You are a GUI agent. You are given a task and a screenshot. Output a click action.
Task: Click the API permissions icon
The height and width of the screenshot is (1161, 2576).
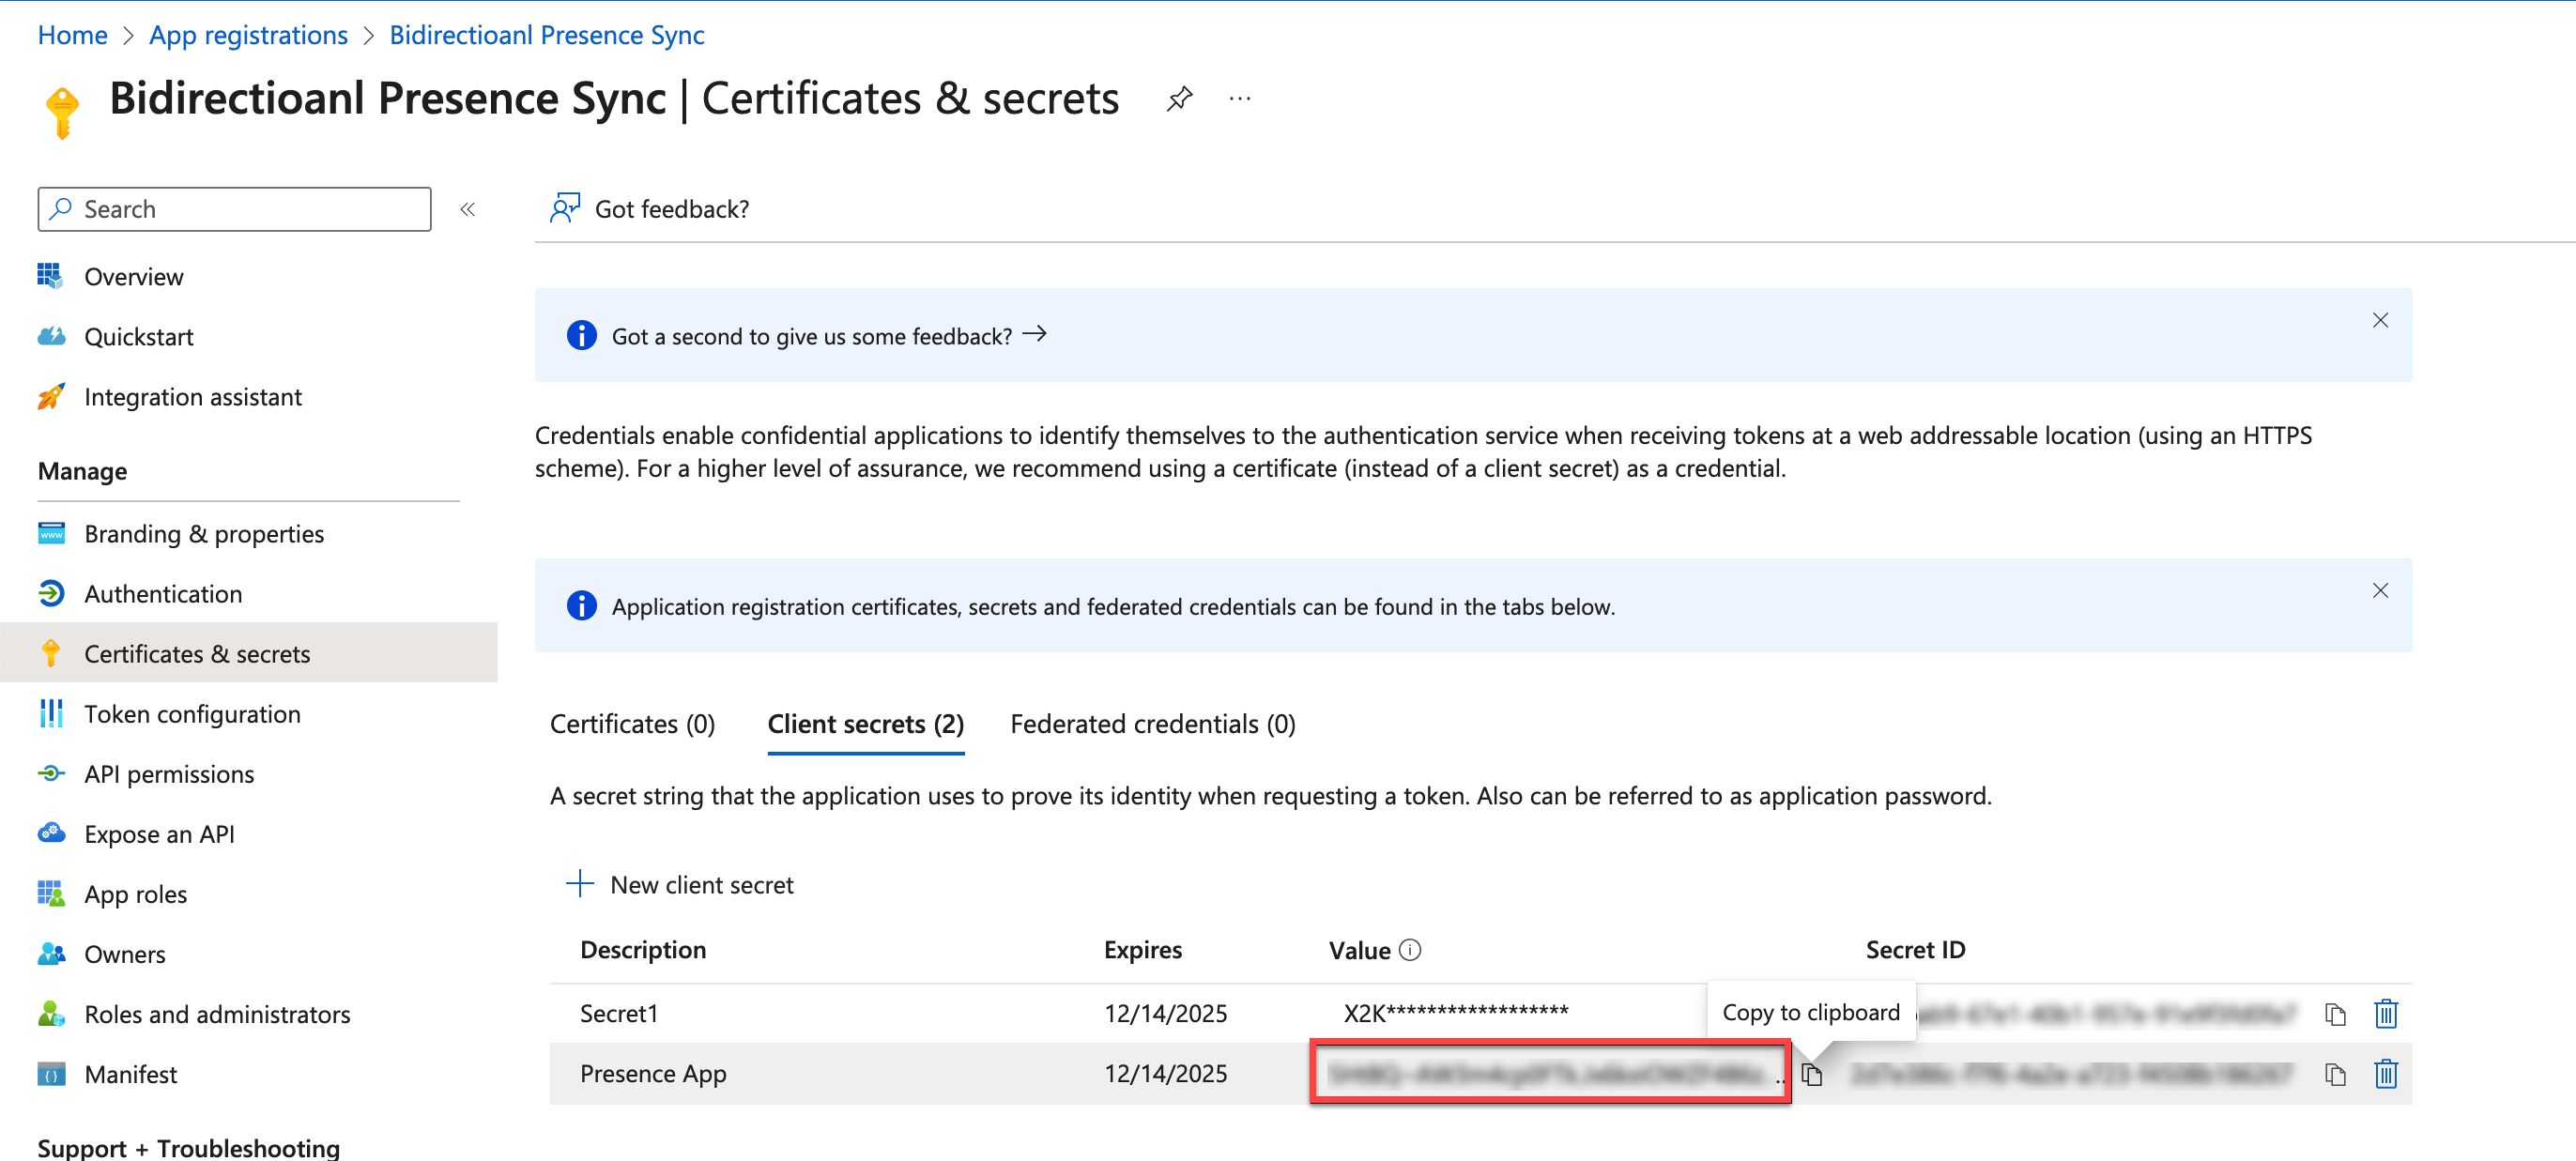pos(51,773)
